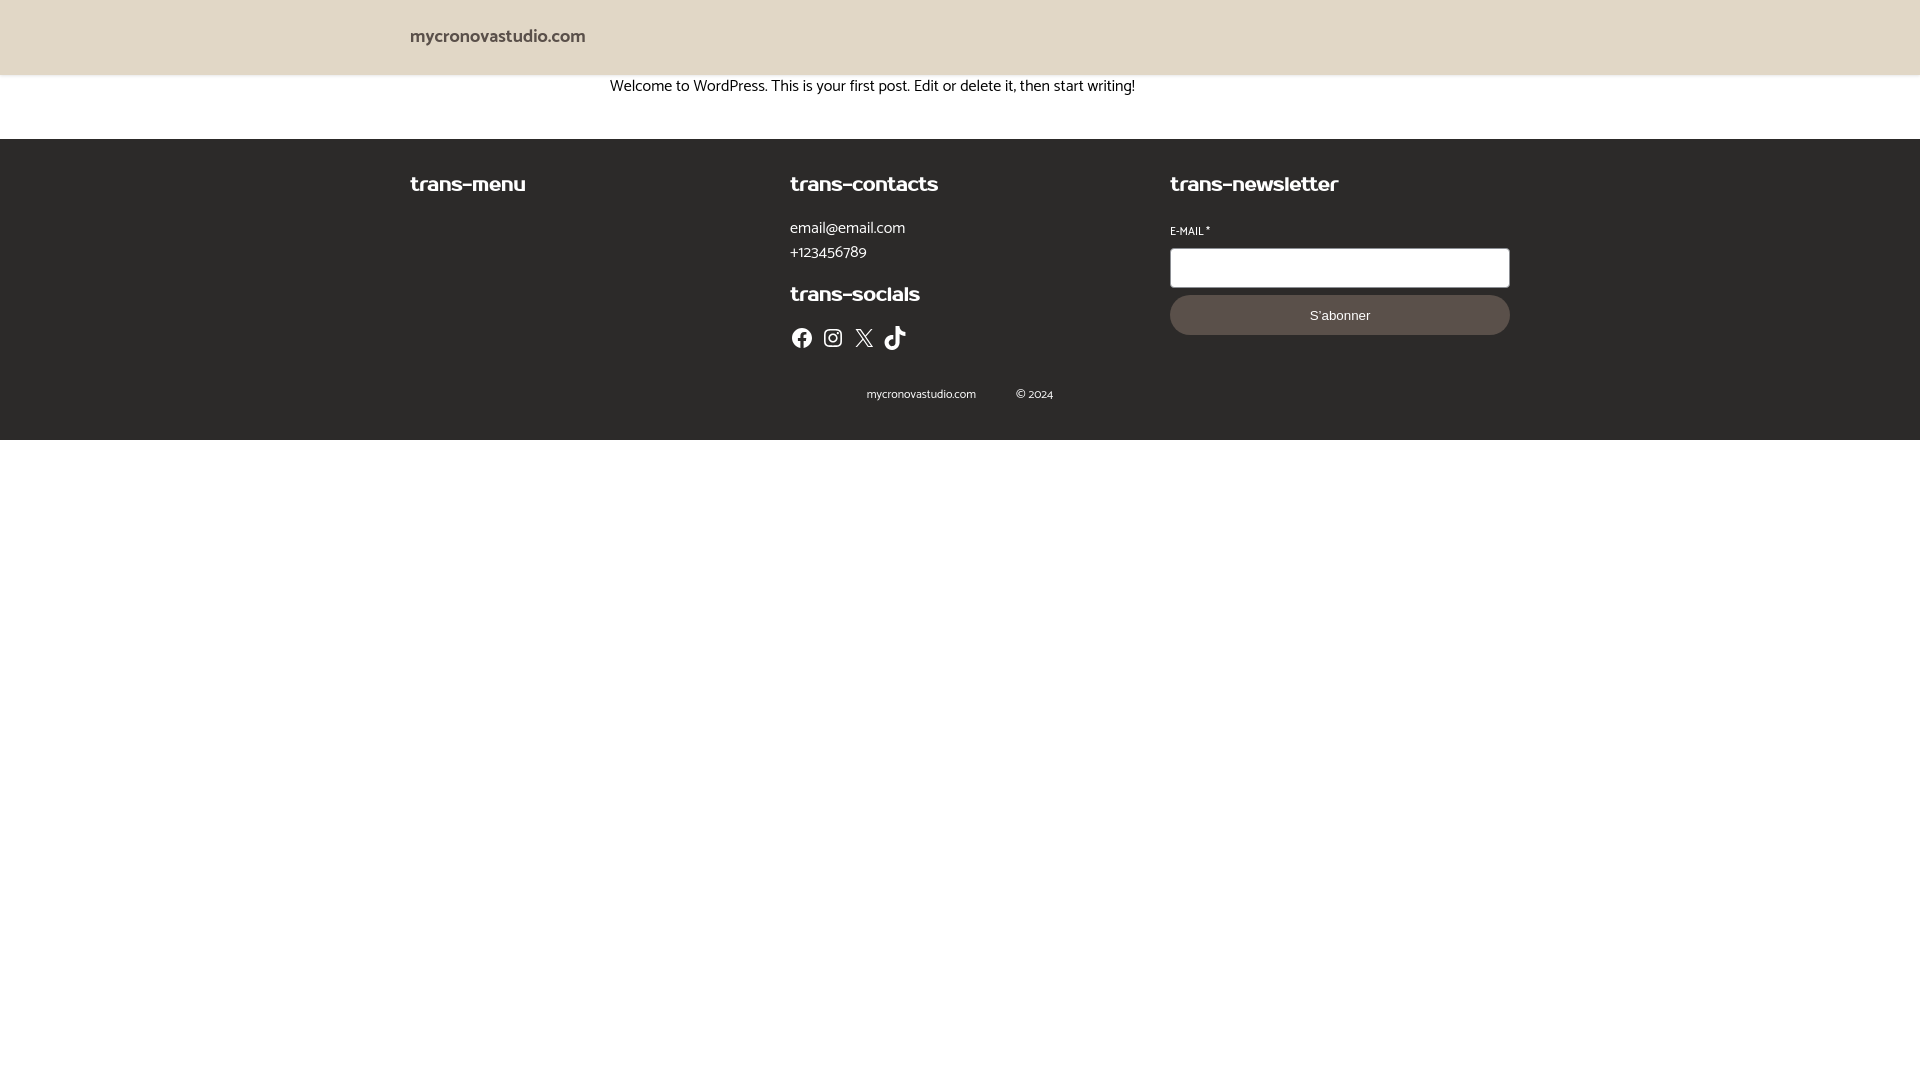Image resolution: width=1920 pixels, height=1080 pixels.
Task: Click the email@email.com contact link
Action: pyautogui.click(x=847, y=228)
